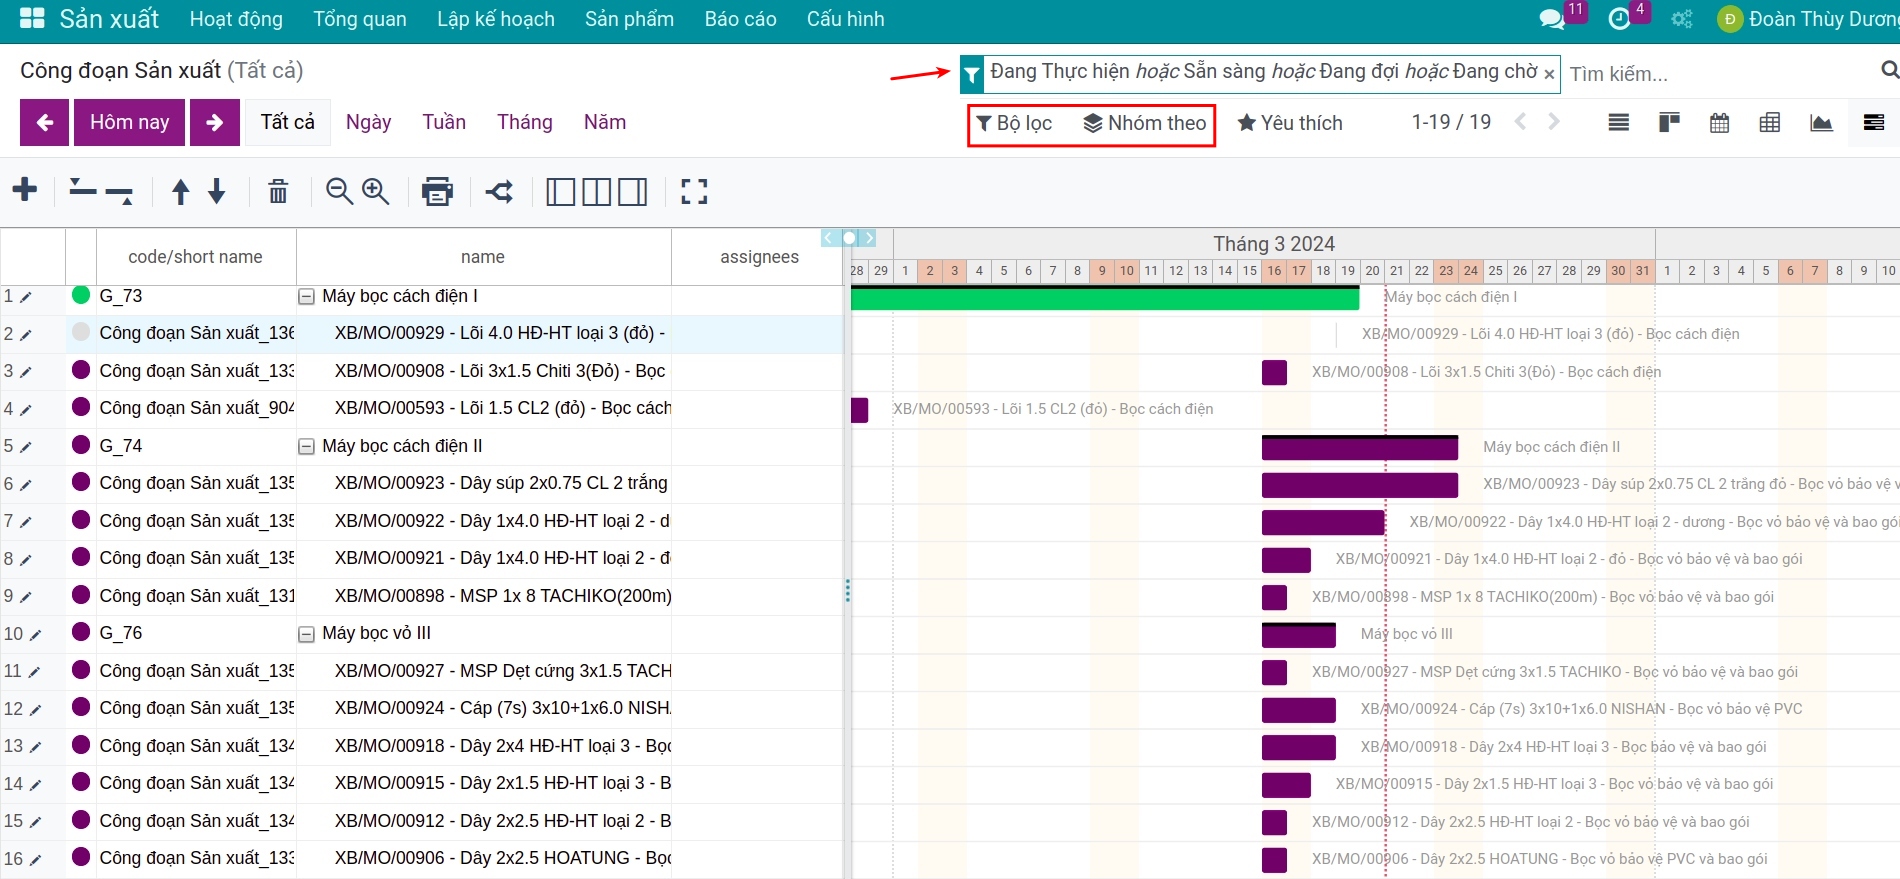This screenshot has width=1900, height=879.
Task: Switch to Gantt view icon
Action: click(x=1874, y=122)
